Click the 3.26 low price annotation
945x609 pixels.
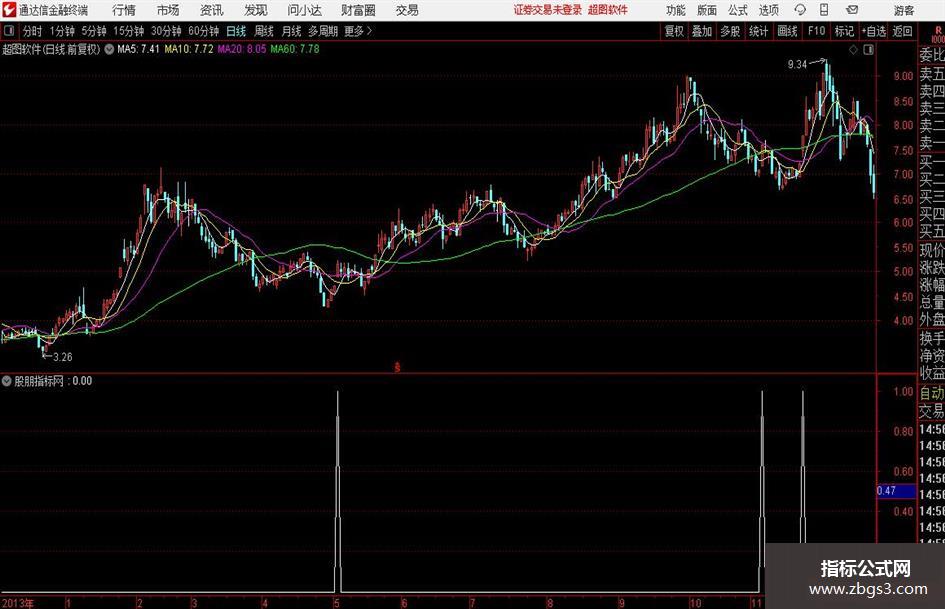click(63, 357)
